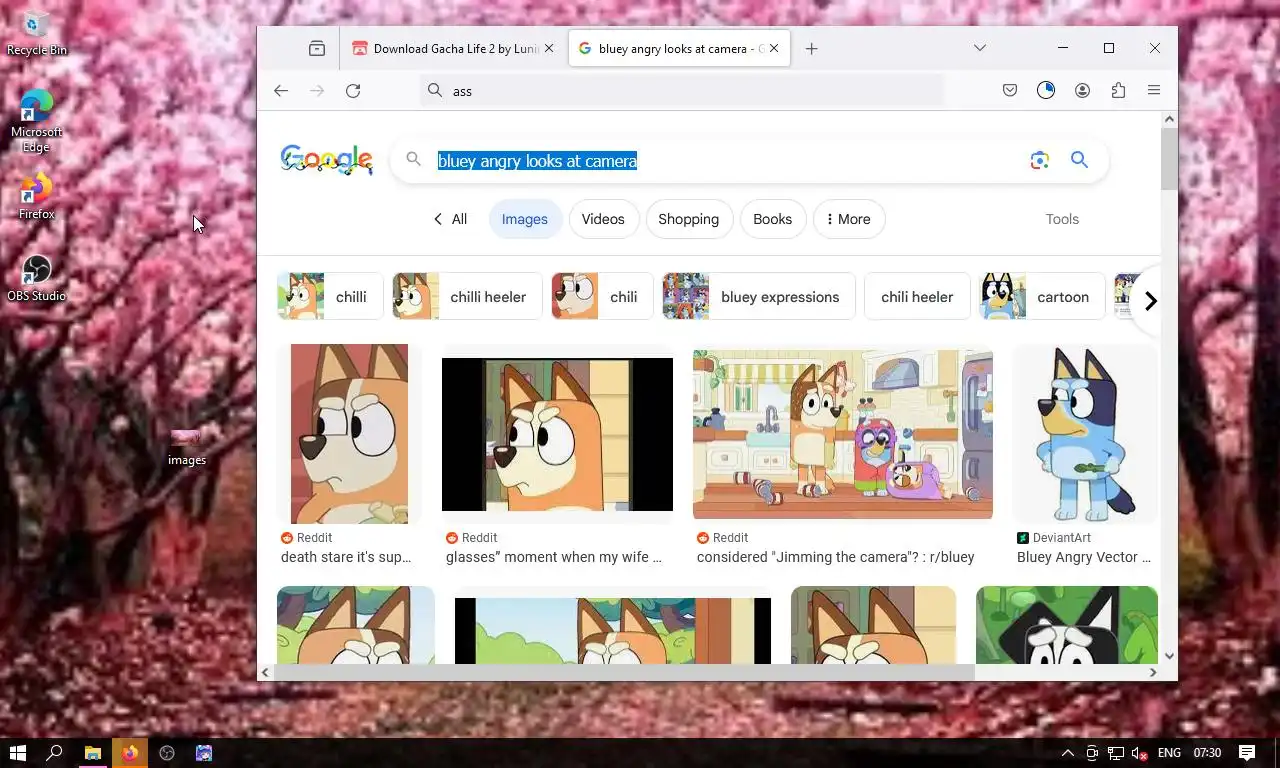Filter by chilli heeler suggestion chip
The height and width of the screenshot is (768, 1280).
click(467, 297)
